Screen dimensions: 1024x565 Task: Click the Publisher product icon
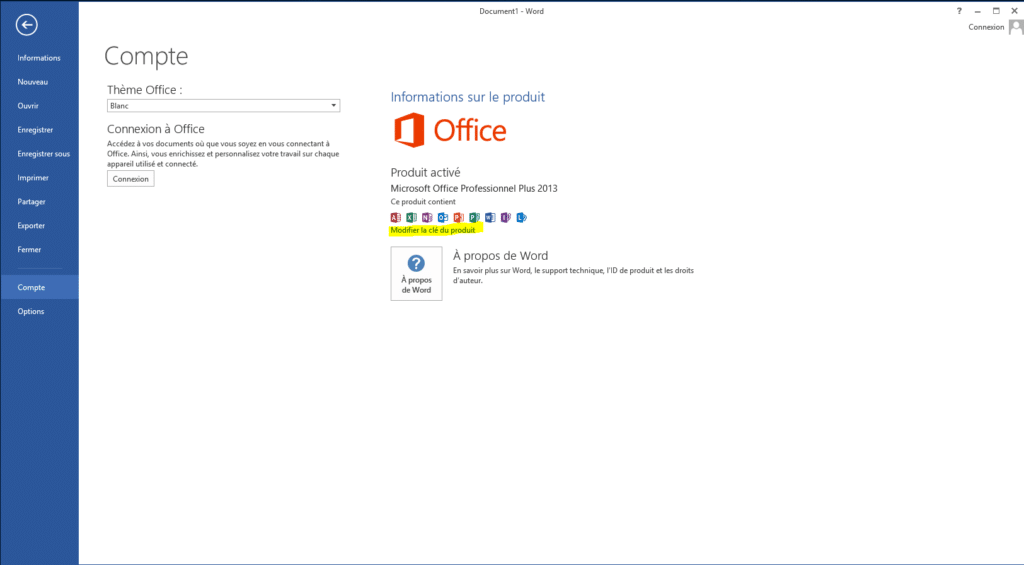tap(474, 217)
